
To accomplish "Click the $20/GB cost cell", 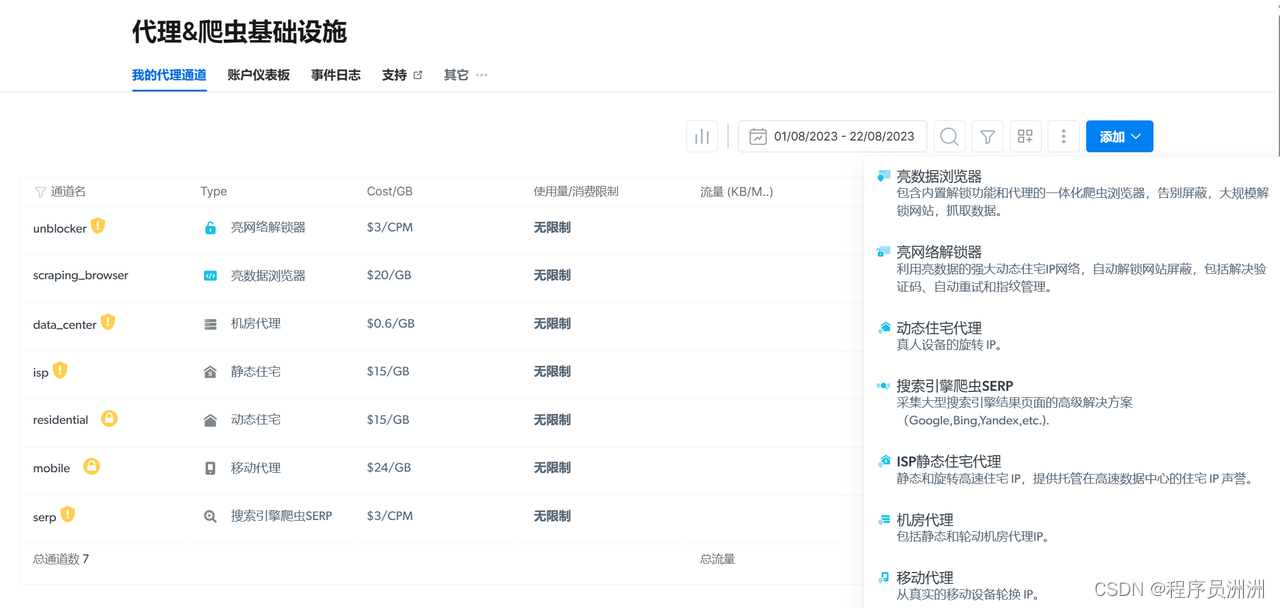I will (389, 275).
